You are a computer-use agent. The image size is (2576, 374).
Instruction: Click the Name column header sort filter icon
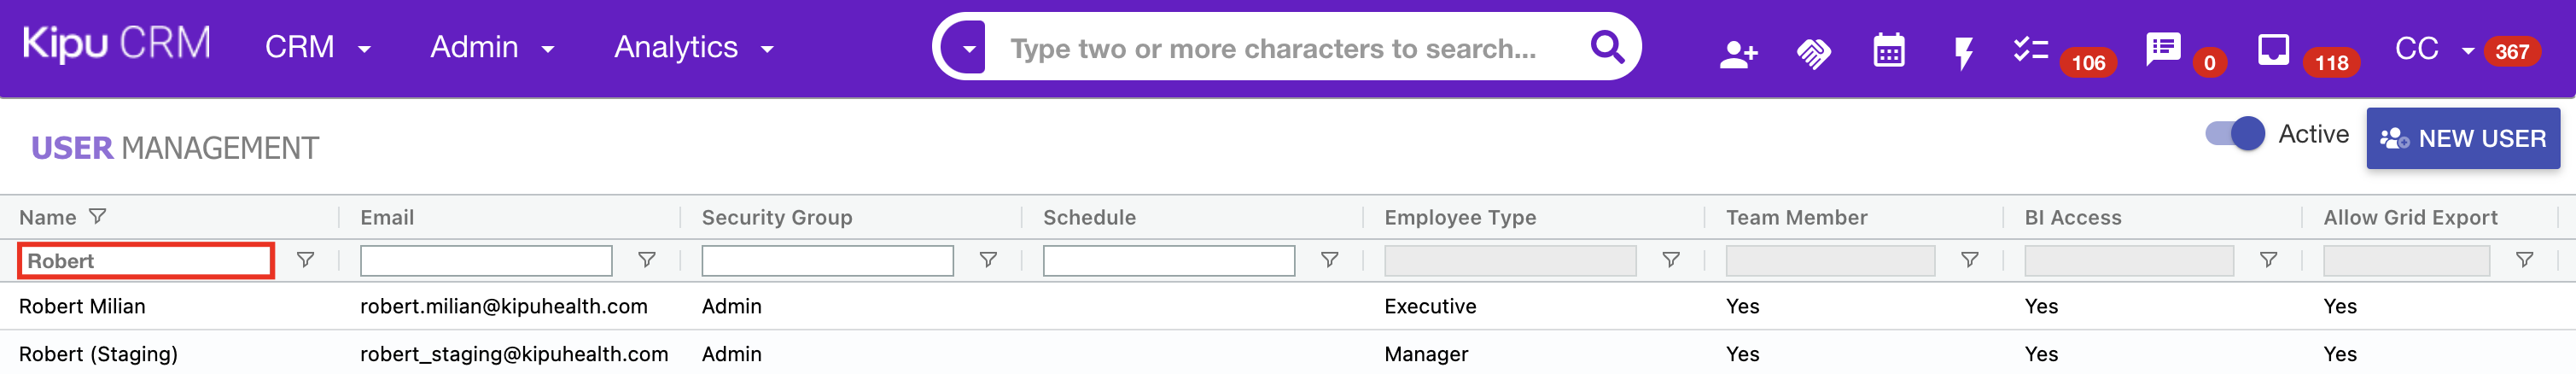point(97,216)
